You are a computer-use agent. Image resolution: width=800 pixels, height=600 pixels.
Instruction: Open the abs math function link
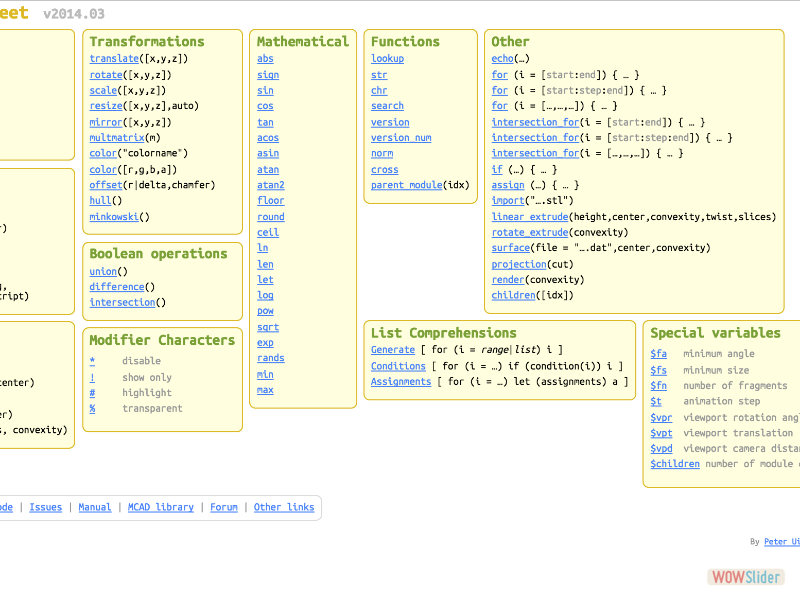pos(265,59)
